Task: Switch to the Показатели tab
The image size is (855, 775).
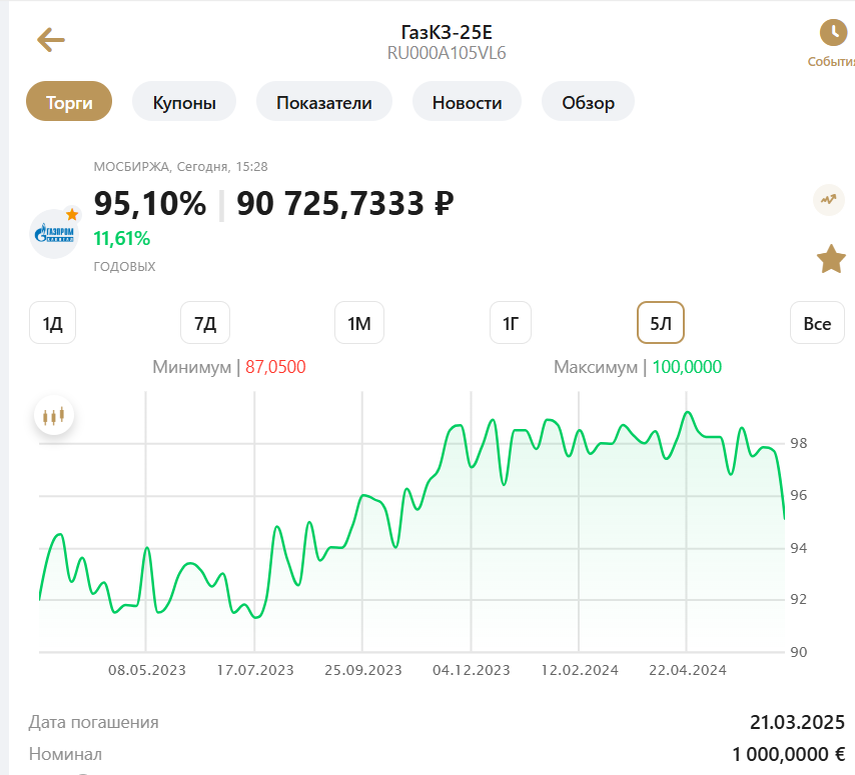Action: click(324, 102)
